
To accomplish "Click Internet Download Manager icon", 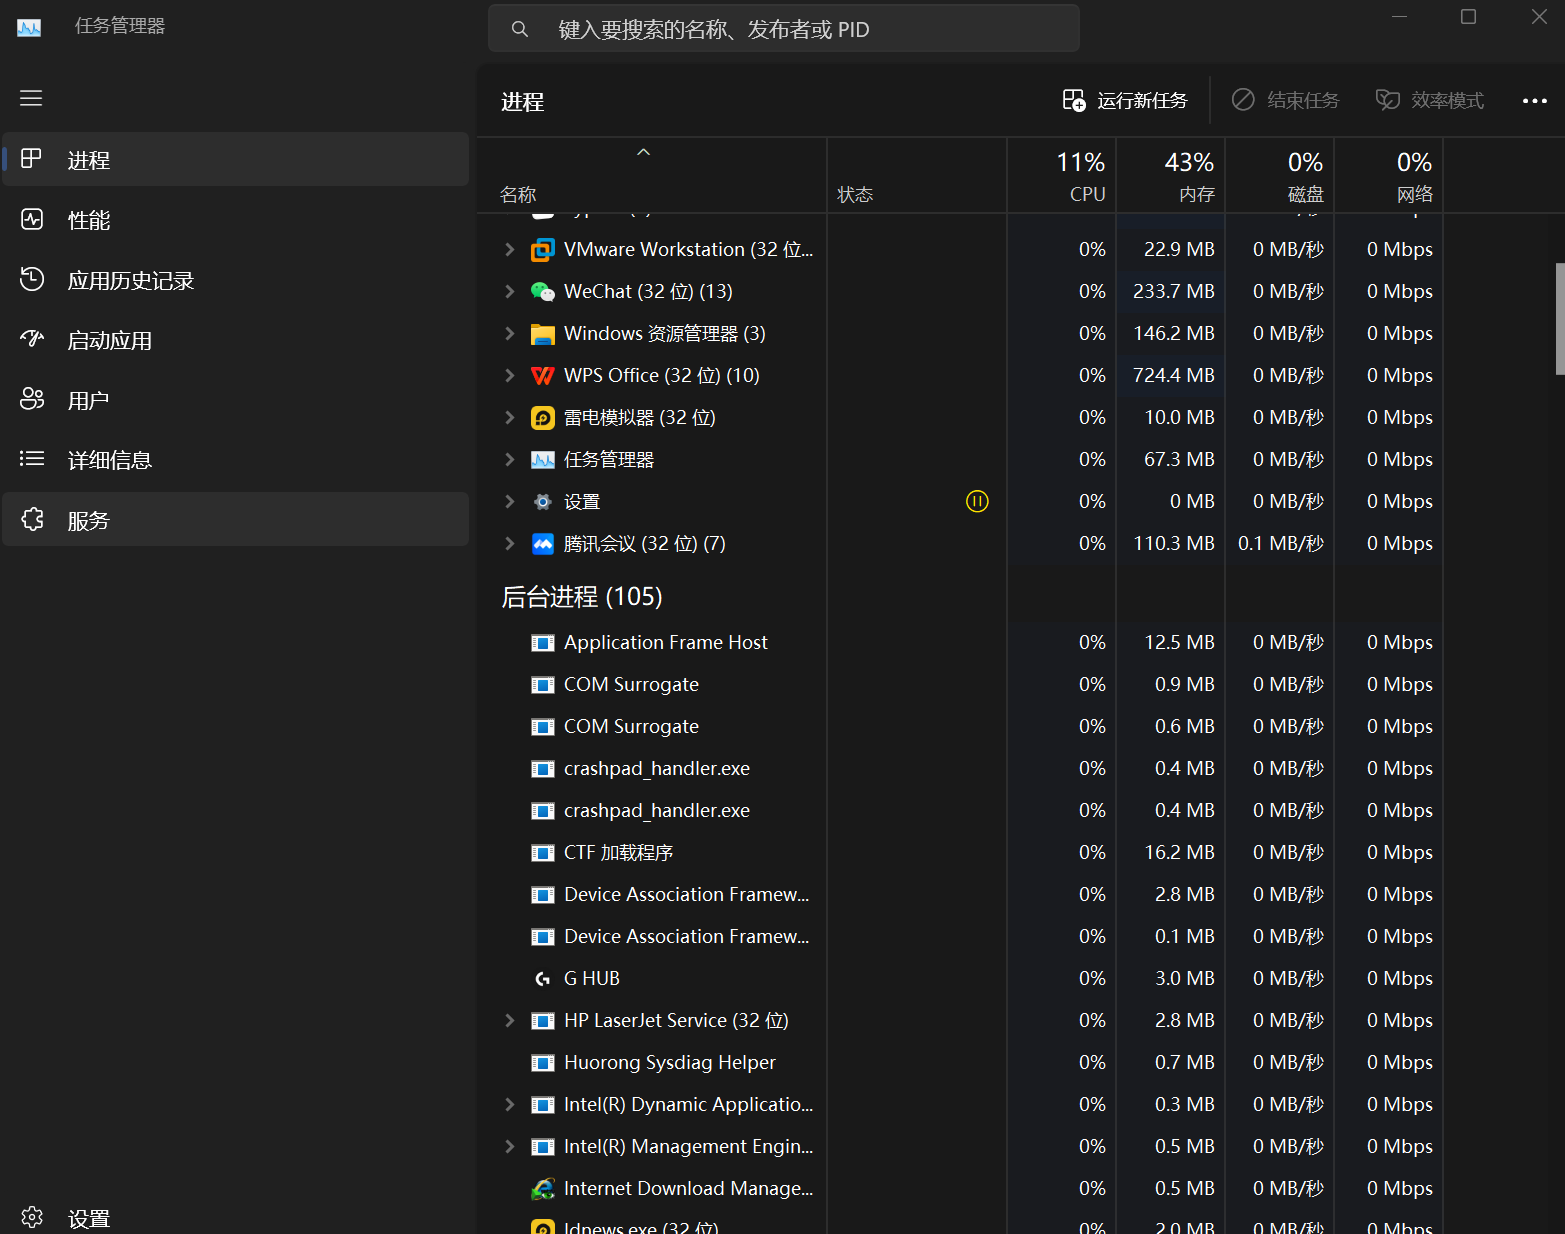I will (542, 1188).
